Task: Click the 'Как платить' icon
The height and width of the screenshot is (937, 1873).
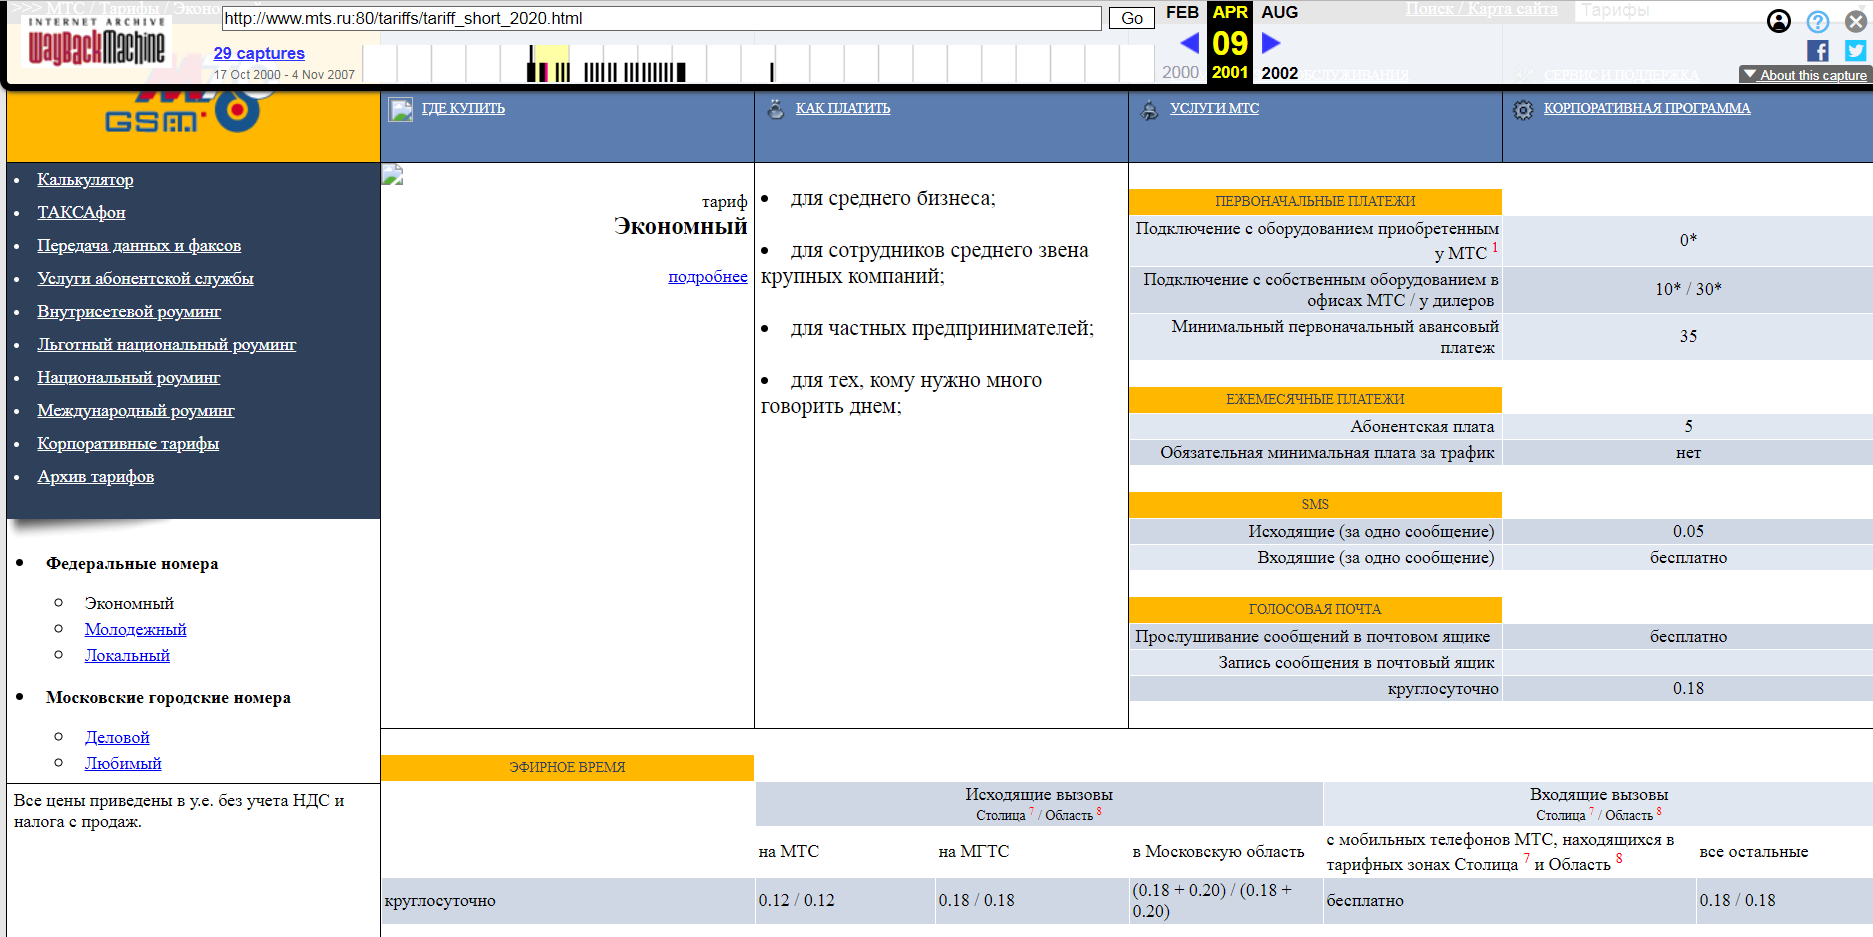Action: (x=775, y=109)
